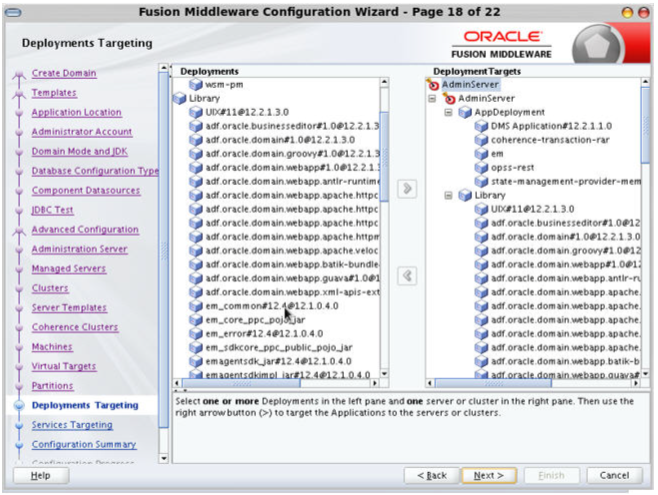Screen dimensions: 658x495
Task: Go to Virtual Targets step
Action: [64, 366]
